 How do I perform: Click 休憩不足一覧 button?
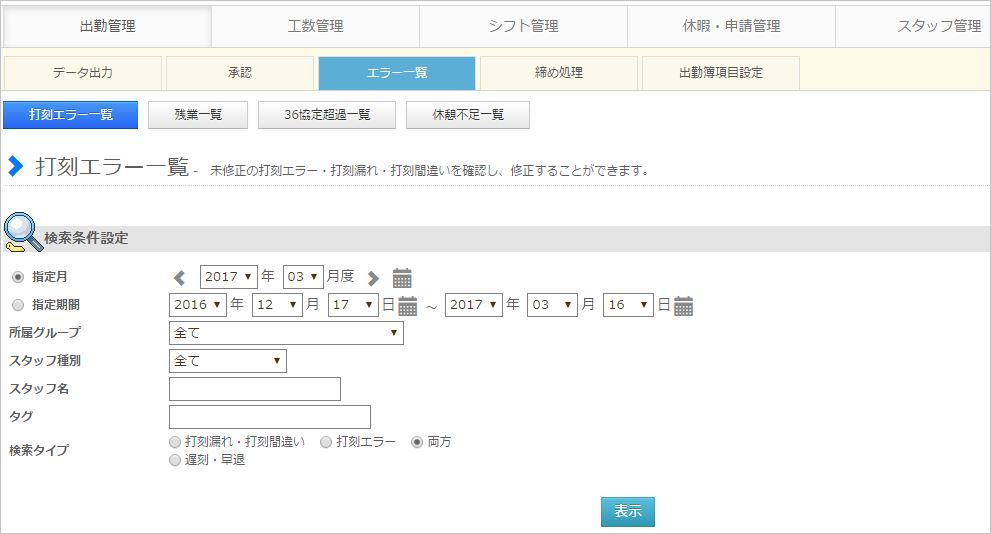click(x=468, y=115)
